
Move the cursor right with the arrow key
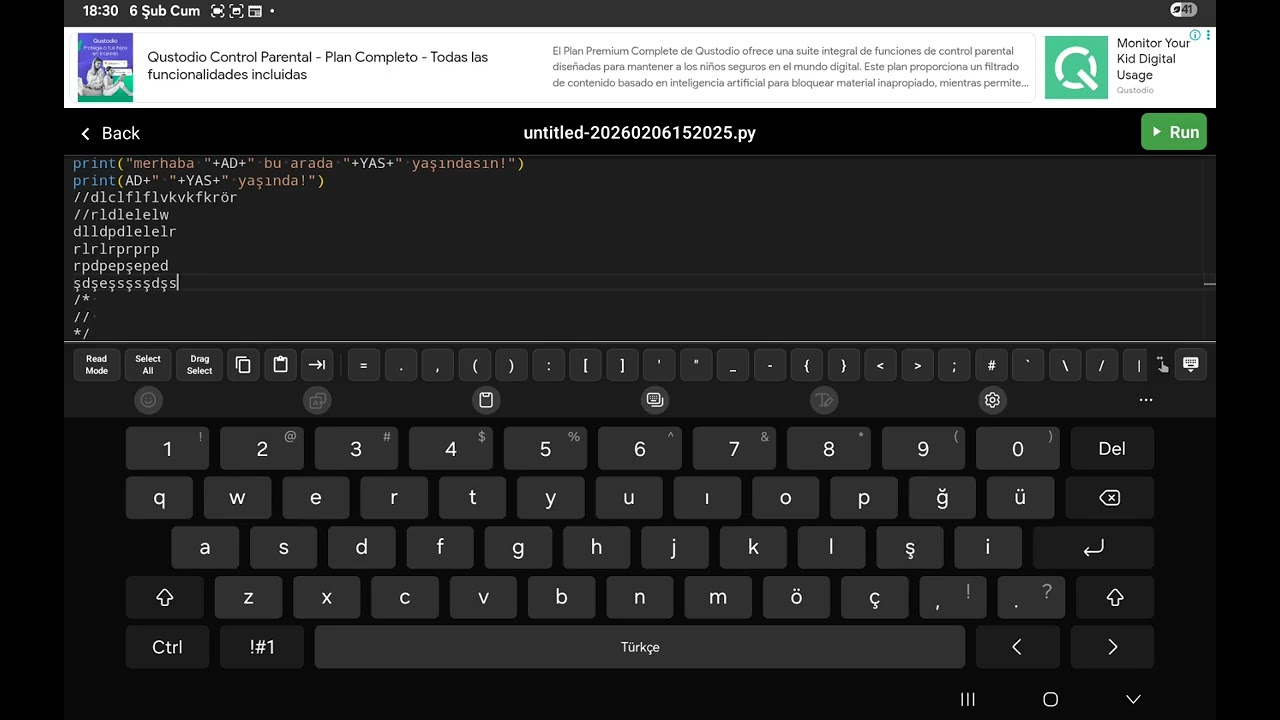(x=1112, y=647)
